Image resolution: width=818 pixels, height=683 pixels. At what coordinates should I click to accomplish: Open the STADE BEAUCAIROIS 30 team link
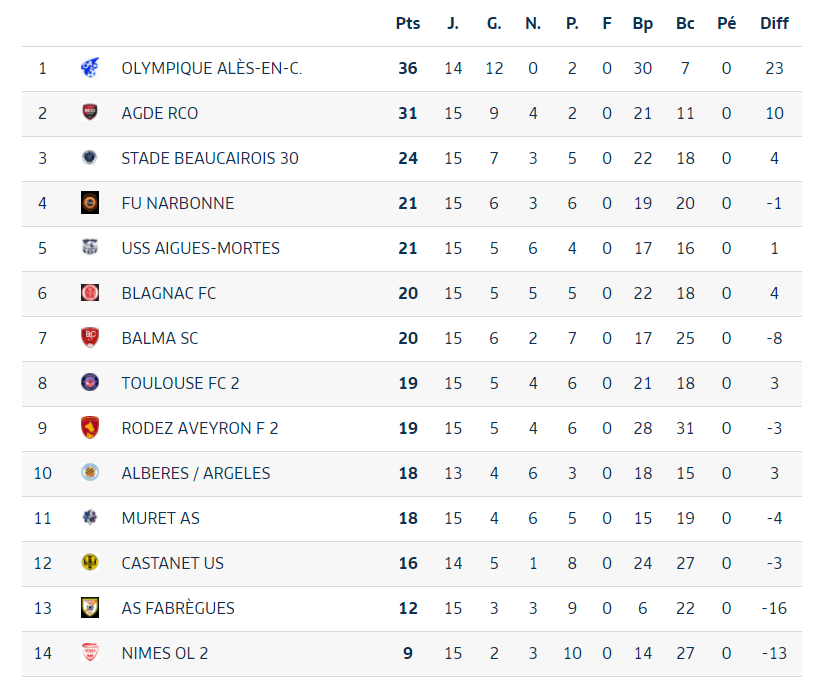click(x=210, y=158)
